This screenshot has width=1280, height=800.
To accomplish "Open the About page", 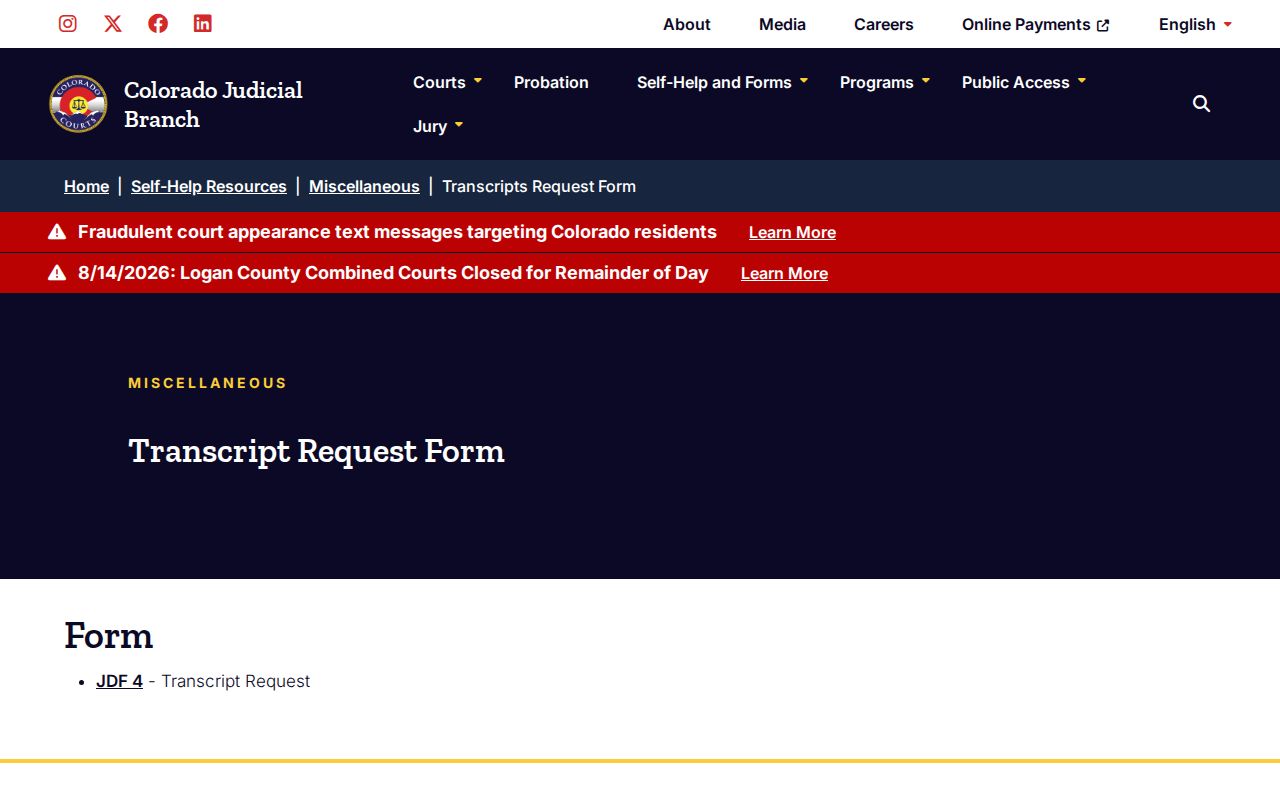I will [x=687, y=24].
